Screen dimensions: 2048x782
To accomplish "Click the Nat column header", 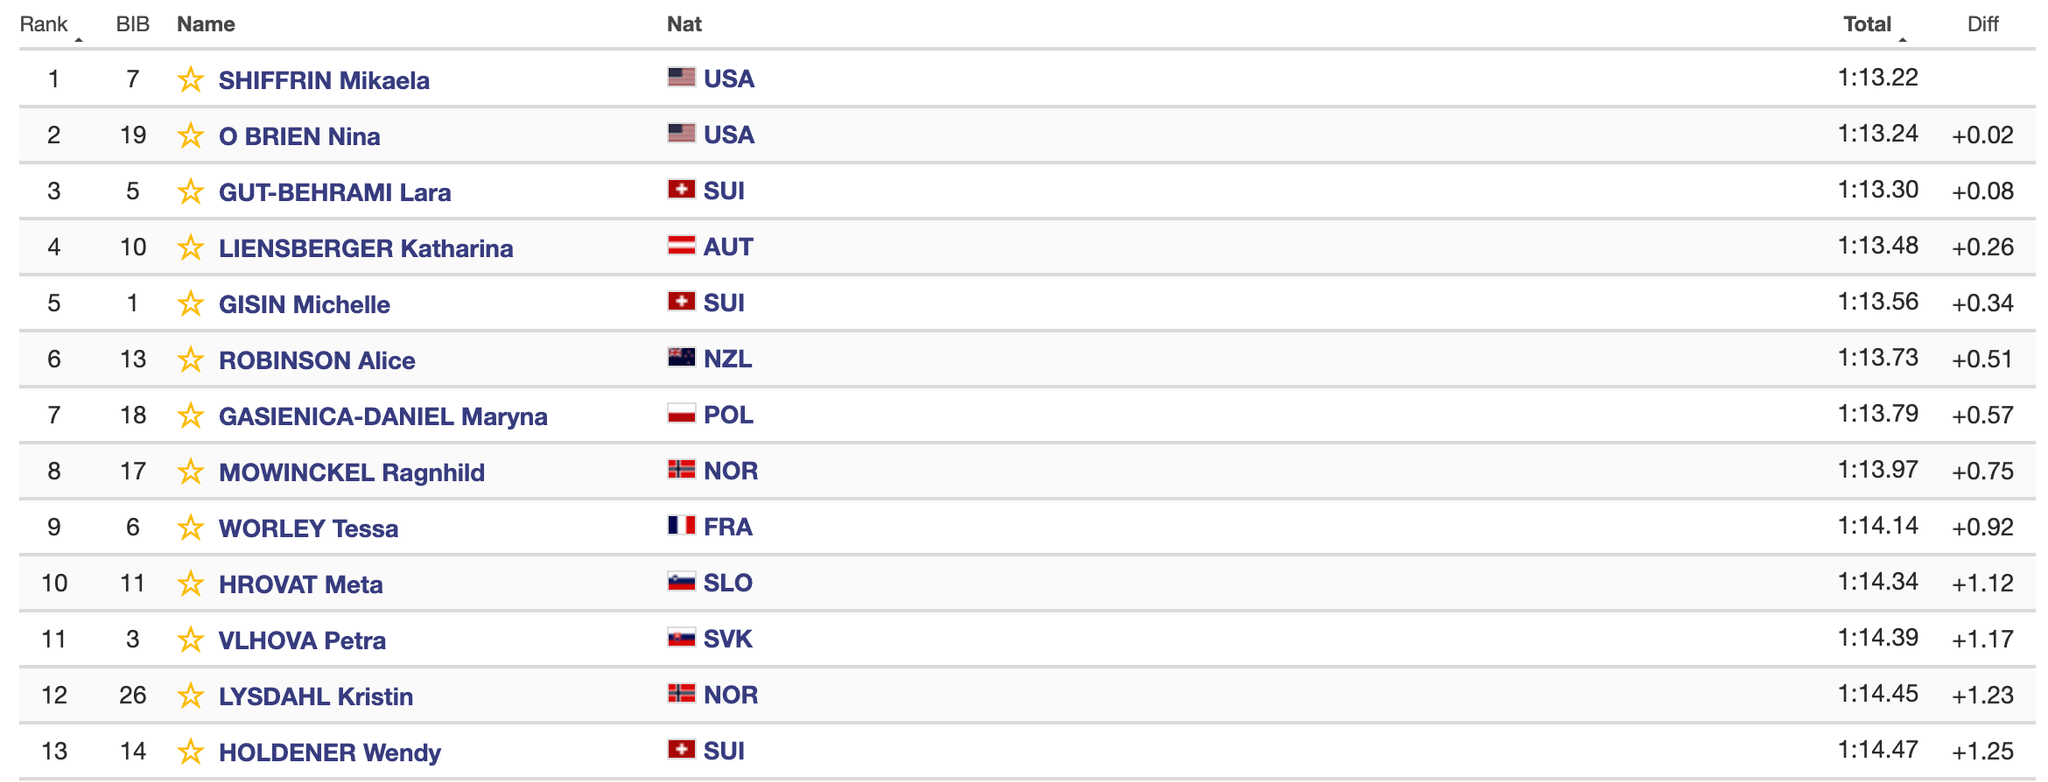I will point(684,24).
